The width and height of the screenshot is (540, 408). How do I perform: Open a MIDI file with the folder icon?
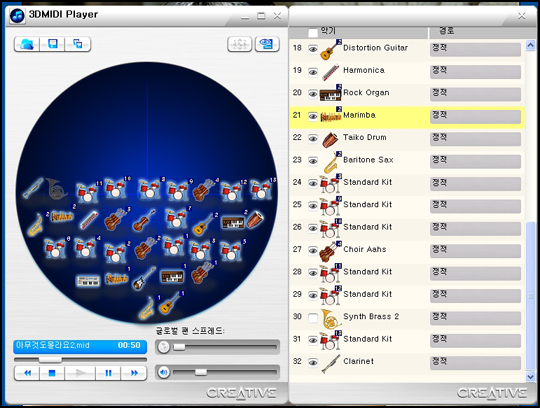tap(27, 44)
